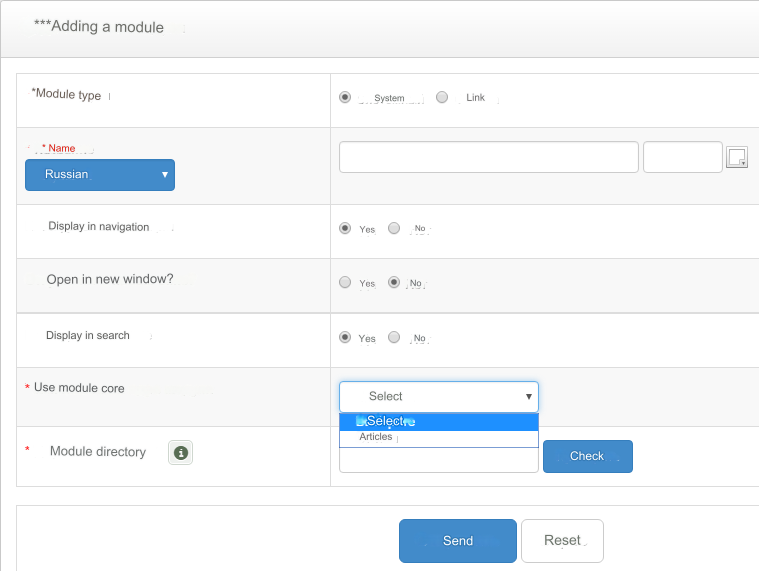Select No for Open in new window
Viewport: 759px width, 571px height.
click(x=394, y=282)
